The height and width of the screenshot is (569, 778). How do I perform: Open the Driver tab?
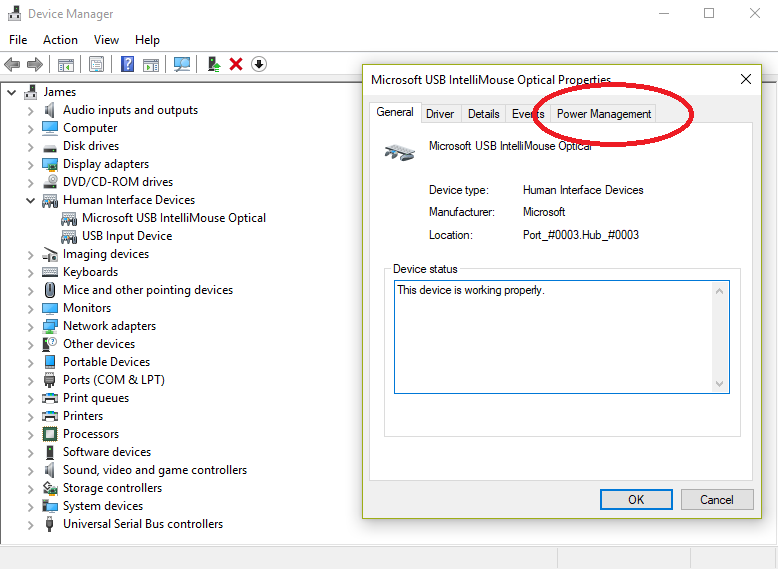click(x=440, y=114)
